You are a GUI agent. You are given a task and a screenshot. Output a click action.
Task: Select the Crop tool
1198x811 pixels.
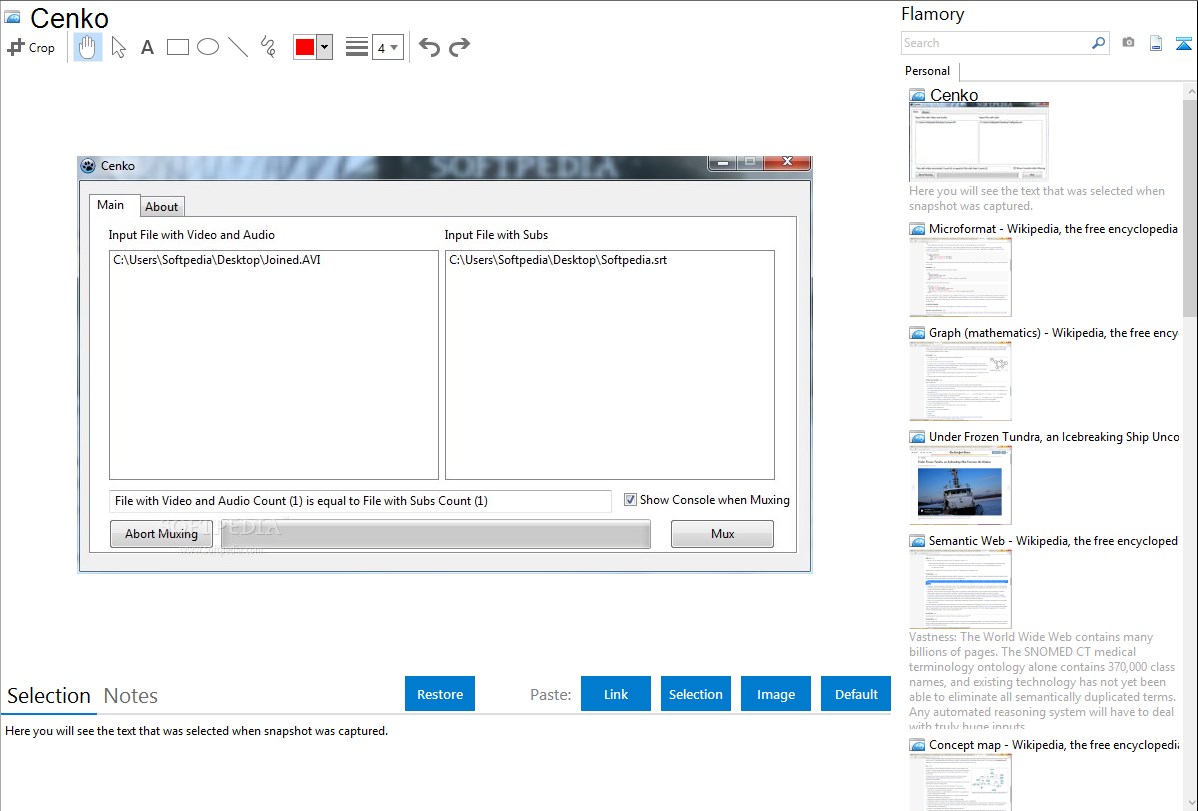point(31,47)
